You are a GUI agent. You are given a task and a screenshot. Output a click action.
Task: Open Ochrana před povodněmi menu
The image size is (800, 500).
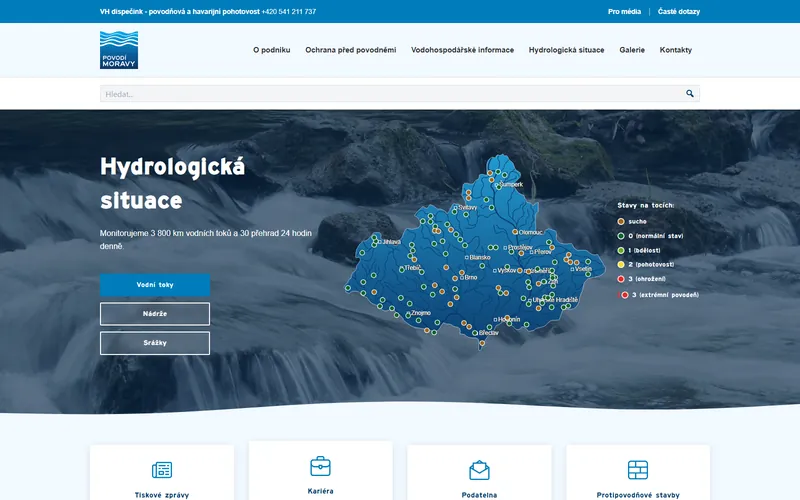(x=351, y=50)
